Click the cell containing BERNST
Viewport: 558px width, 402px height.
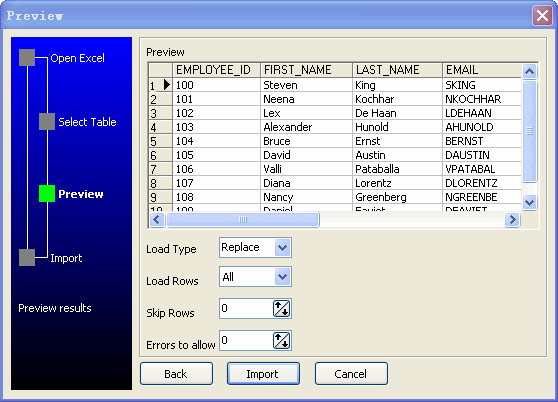[482, 141]
